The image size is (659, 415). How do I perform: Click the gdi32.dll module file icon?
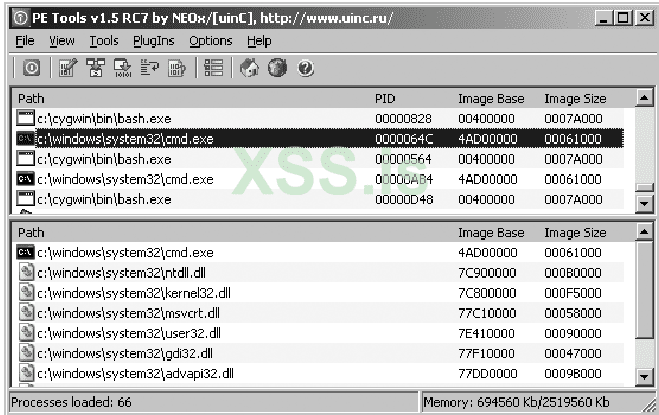point(26,353)
